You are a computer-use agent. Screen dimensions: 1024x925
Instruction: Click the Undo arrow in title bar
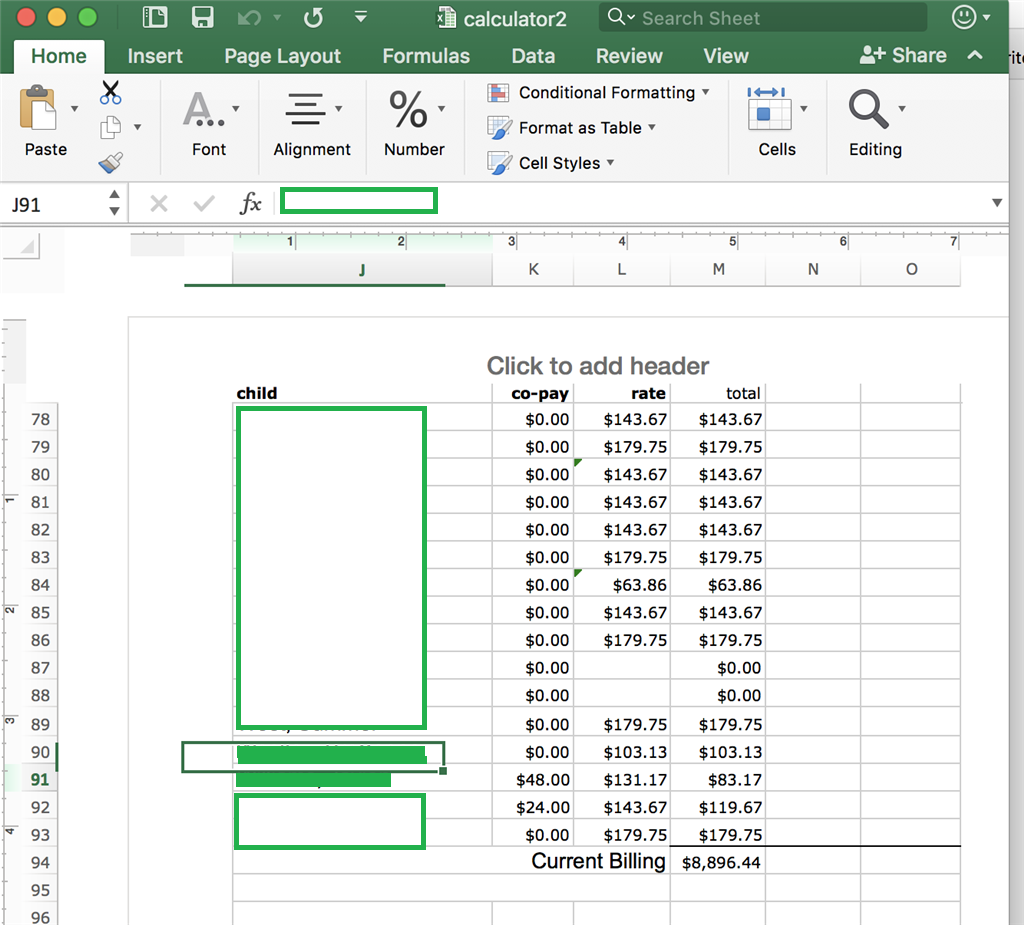[249, 17]
